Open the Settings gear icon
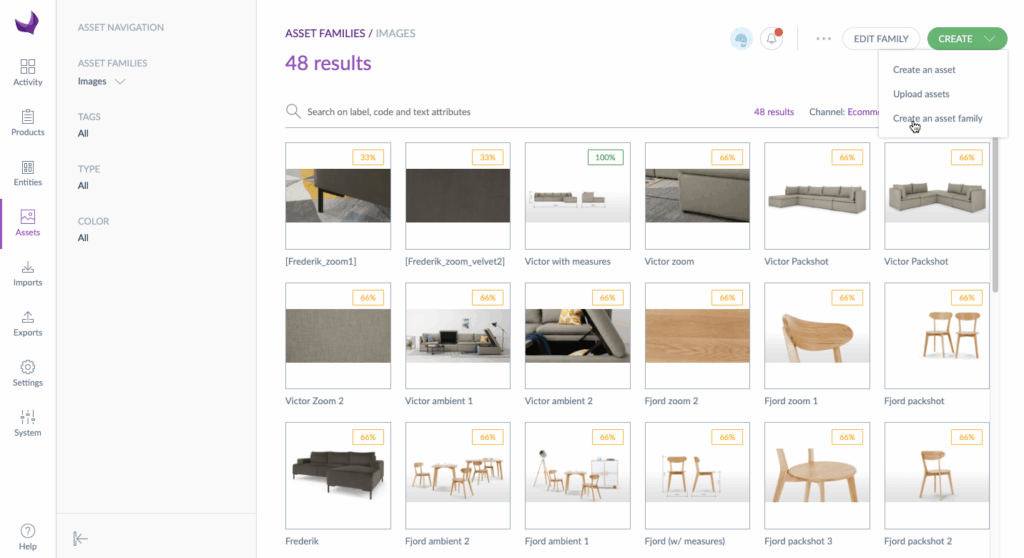Screen dimensions: 1024x558 pos(28,367)
